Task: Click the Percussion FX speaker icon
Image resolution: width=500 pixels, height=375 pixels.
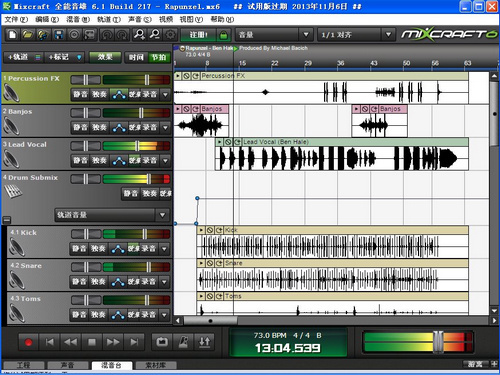Action: point(11,93)
